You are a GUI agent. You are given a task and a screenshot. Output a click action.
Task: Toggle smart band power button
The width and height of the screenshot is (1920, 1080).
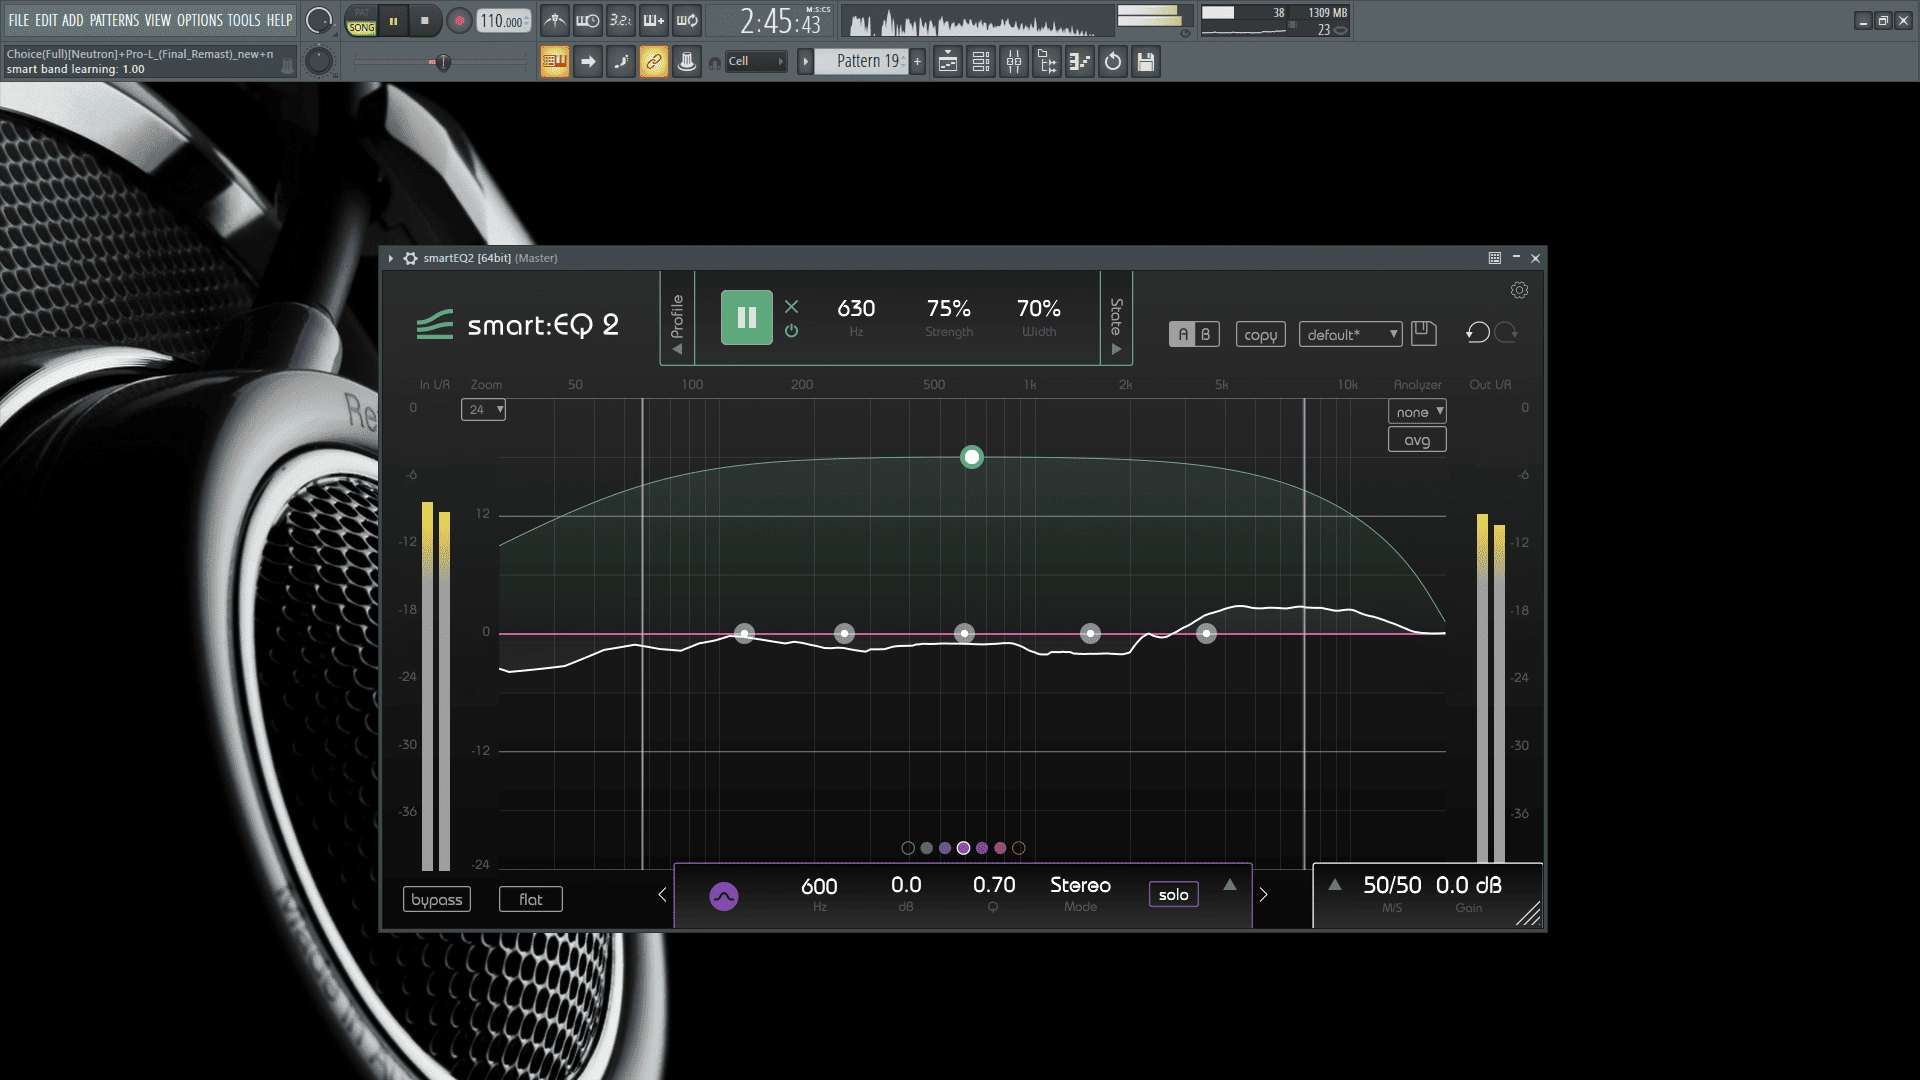791,331
